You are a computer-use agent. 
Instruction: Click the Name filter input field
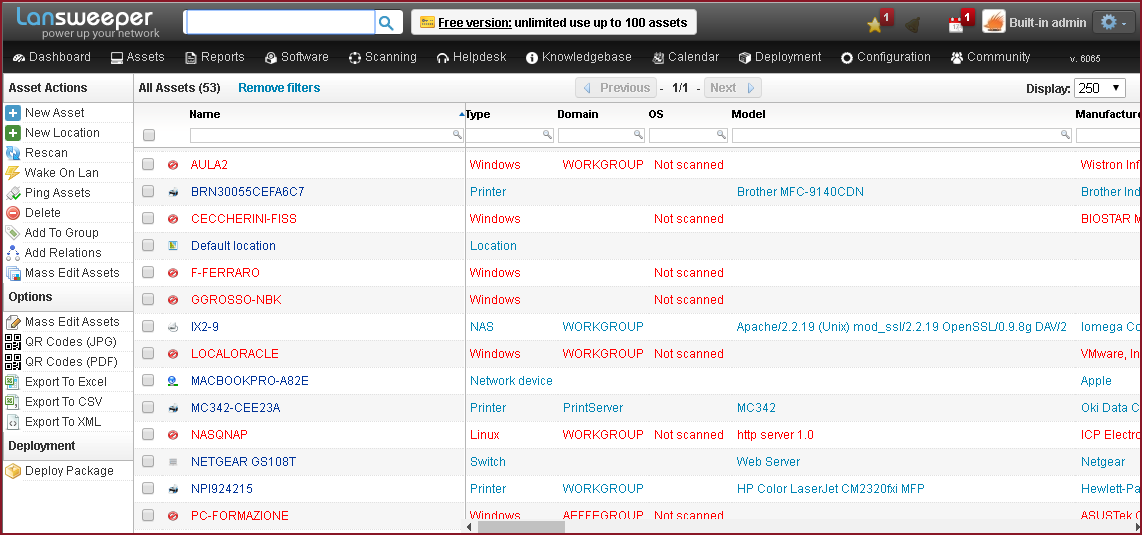326,135
